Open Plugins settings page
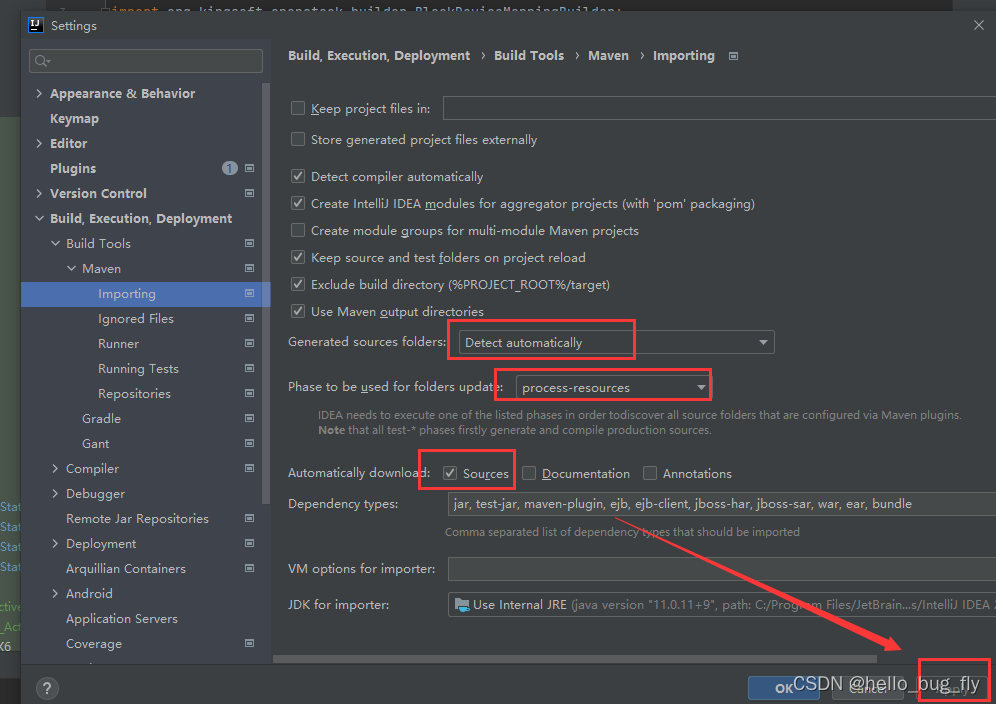This screenshot has width=996, height=704. [73, 168]
